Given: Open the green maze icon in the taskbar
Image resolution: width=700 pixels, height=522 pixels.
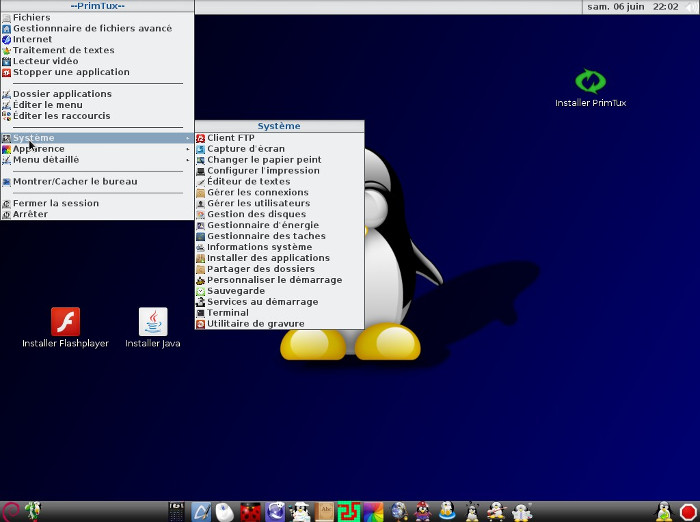Looking at the screenshot, I should click(x=348, y=512).
